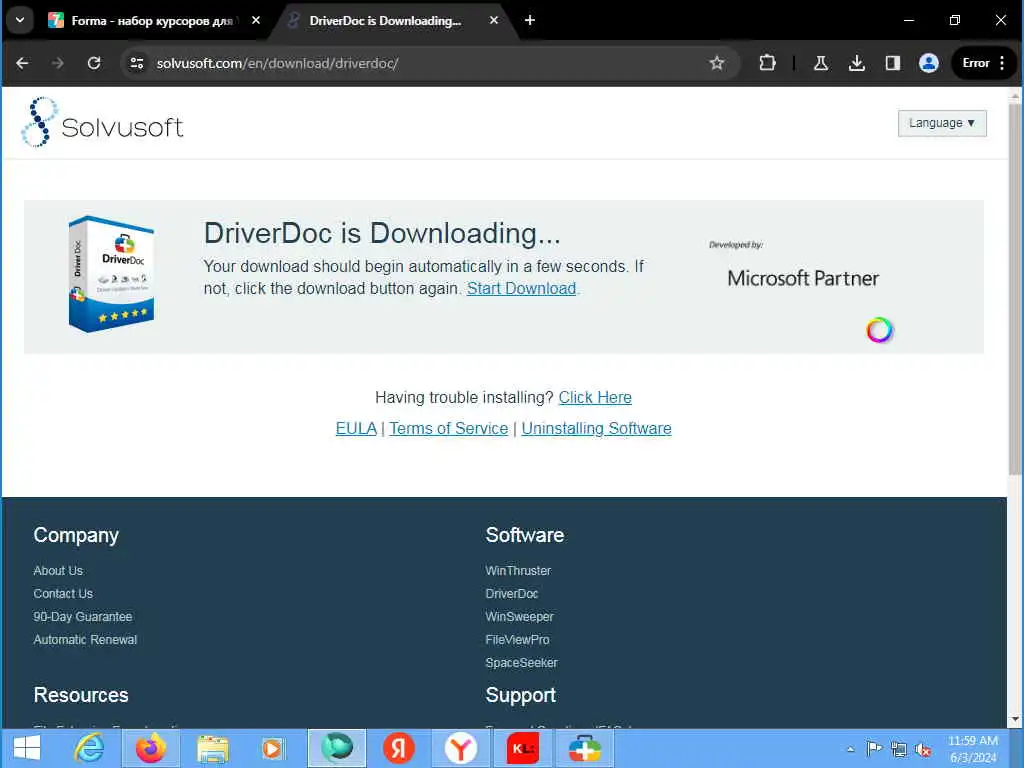1024x768 pixels.
Task: Open WinThruster footer link
Action: point(518,571)
